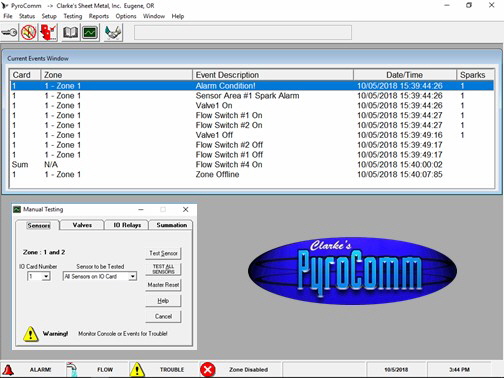Open the book log toolbar icon
Image resolution: width=504 pixels, height=378 pixels.
(70, 33)
